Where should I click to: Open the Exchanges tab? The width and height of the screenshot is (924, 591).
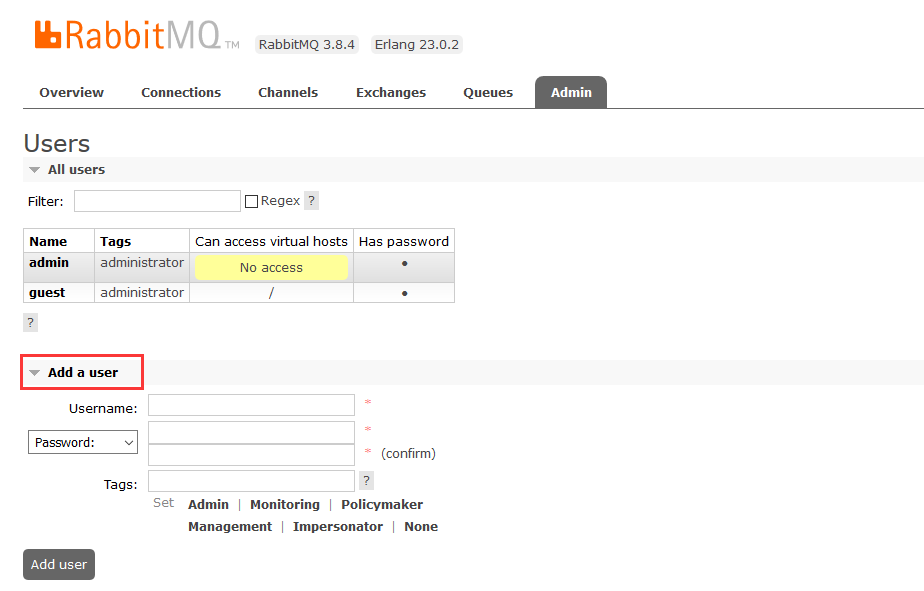pyautogui.click(x=391, y=93)
